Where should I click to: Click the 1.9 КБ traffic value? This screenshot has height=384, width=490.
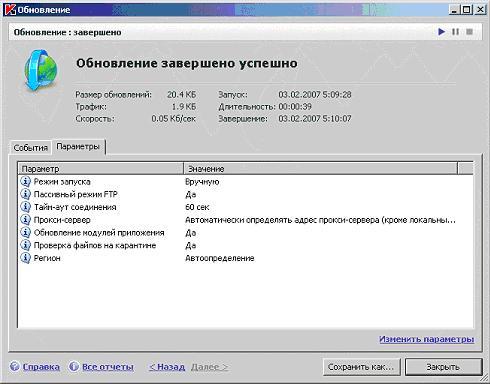(184, 107)
